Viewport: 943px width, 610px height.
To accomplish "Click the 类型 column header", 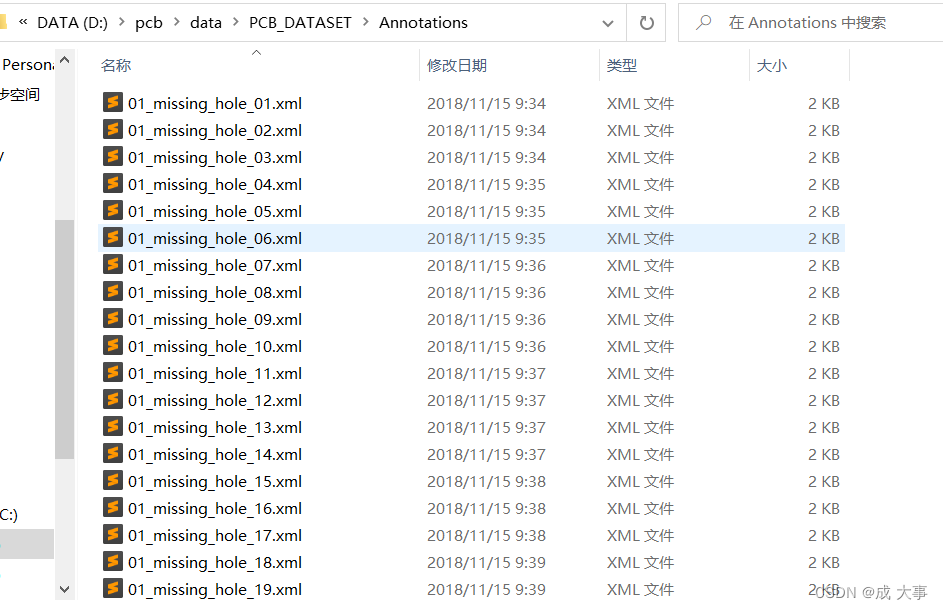I will [621, 66].
